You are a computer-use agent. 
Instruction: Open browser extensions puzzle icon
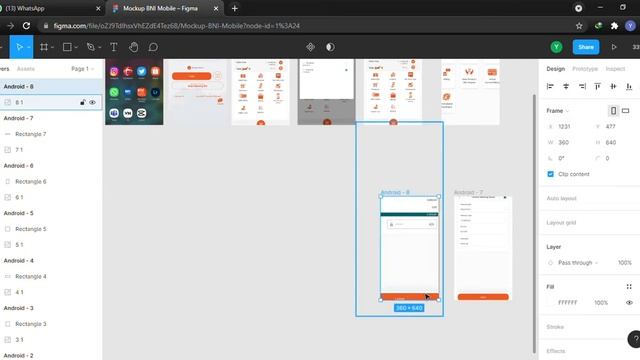pyautogui.click(x=614, y=26)
